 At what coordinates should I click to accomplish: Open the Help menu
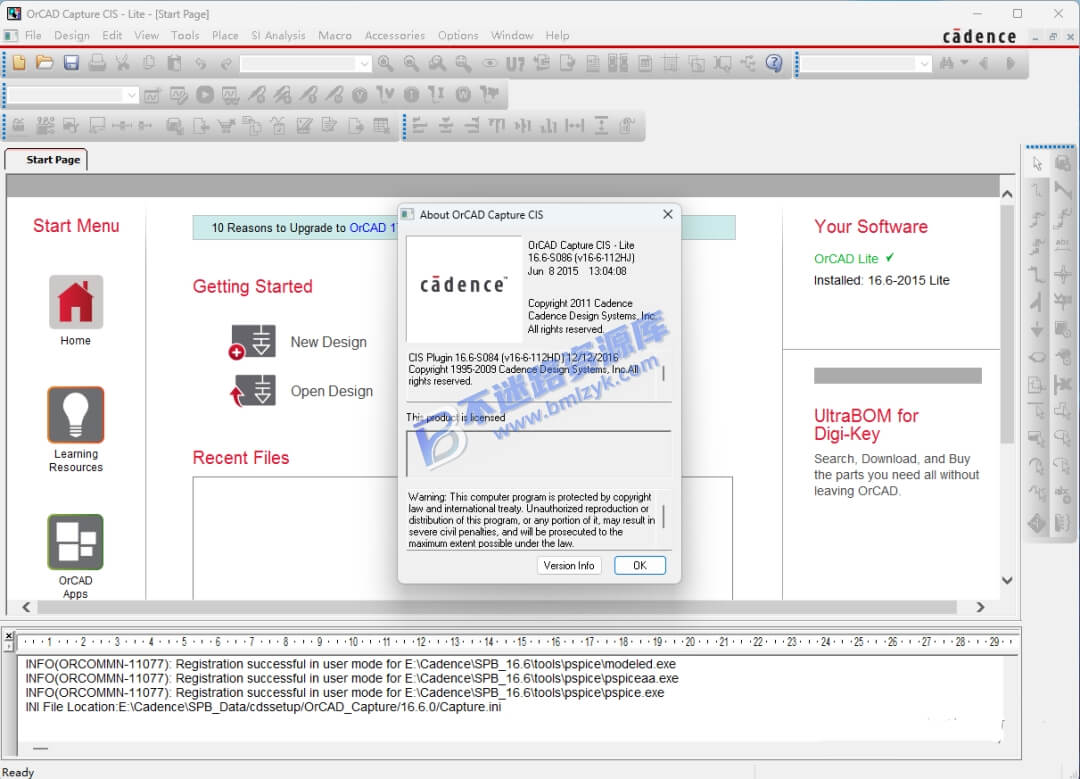557,36
